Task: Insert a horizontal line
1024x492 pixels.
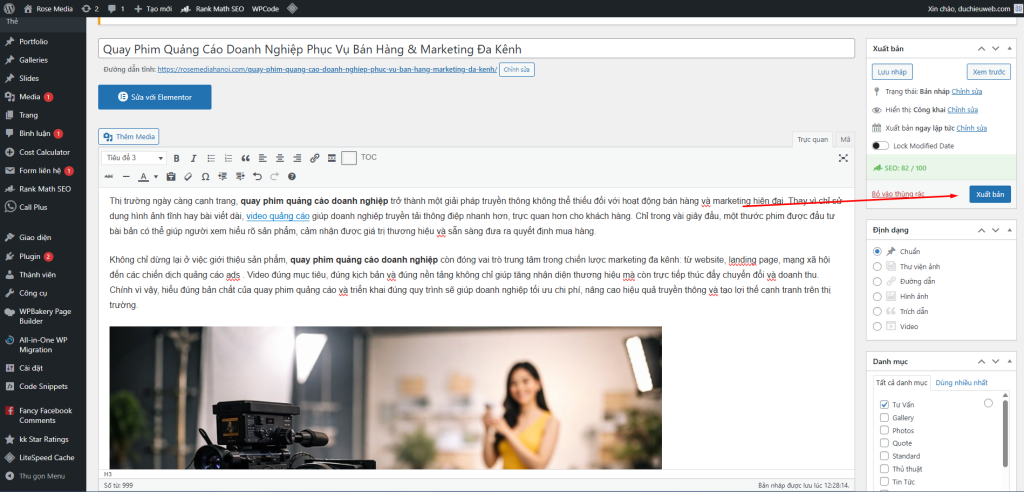Action: tap(126, 176)
